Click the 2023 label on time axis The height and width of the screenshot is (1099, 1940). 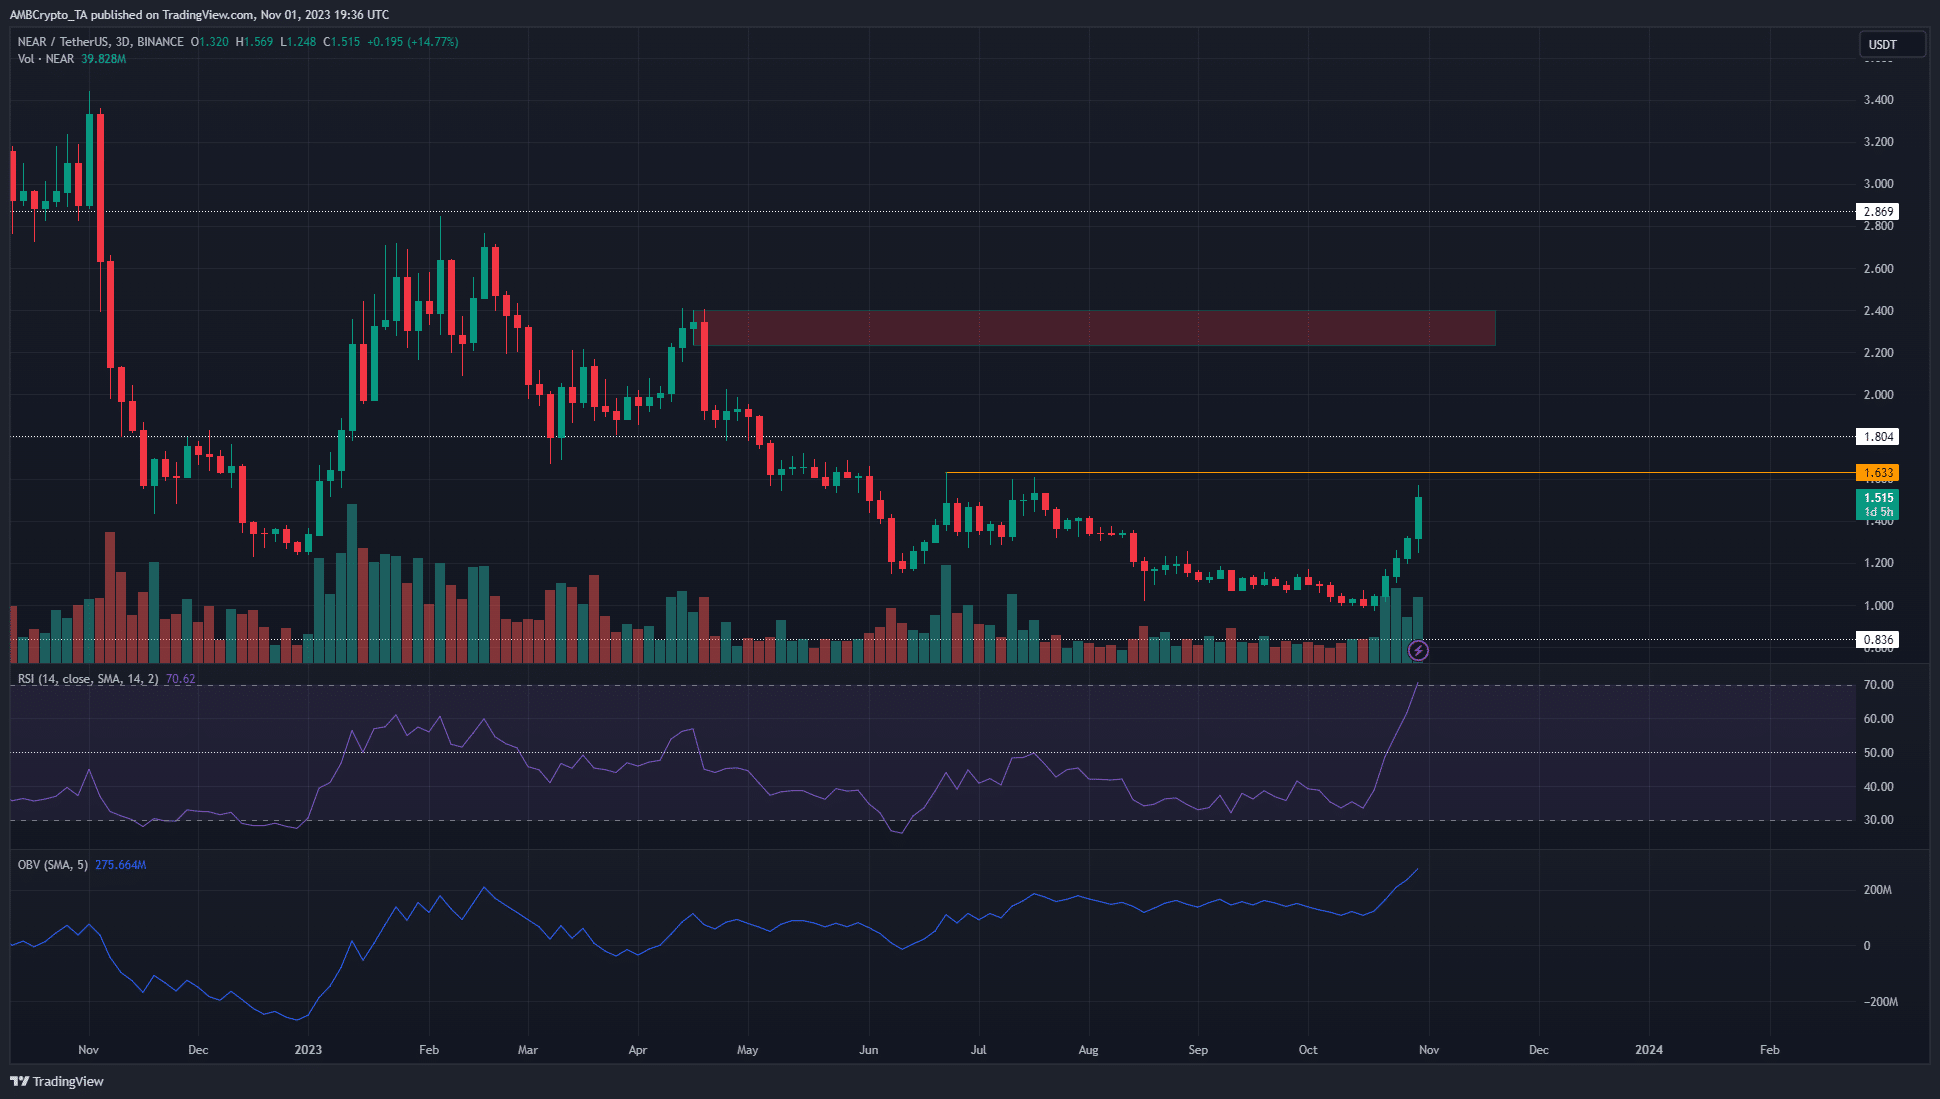pyautogui.click(x=308, y=1050)
